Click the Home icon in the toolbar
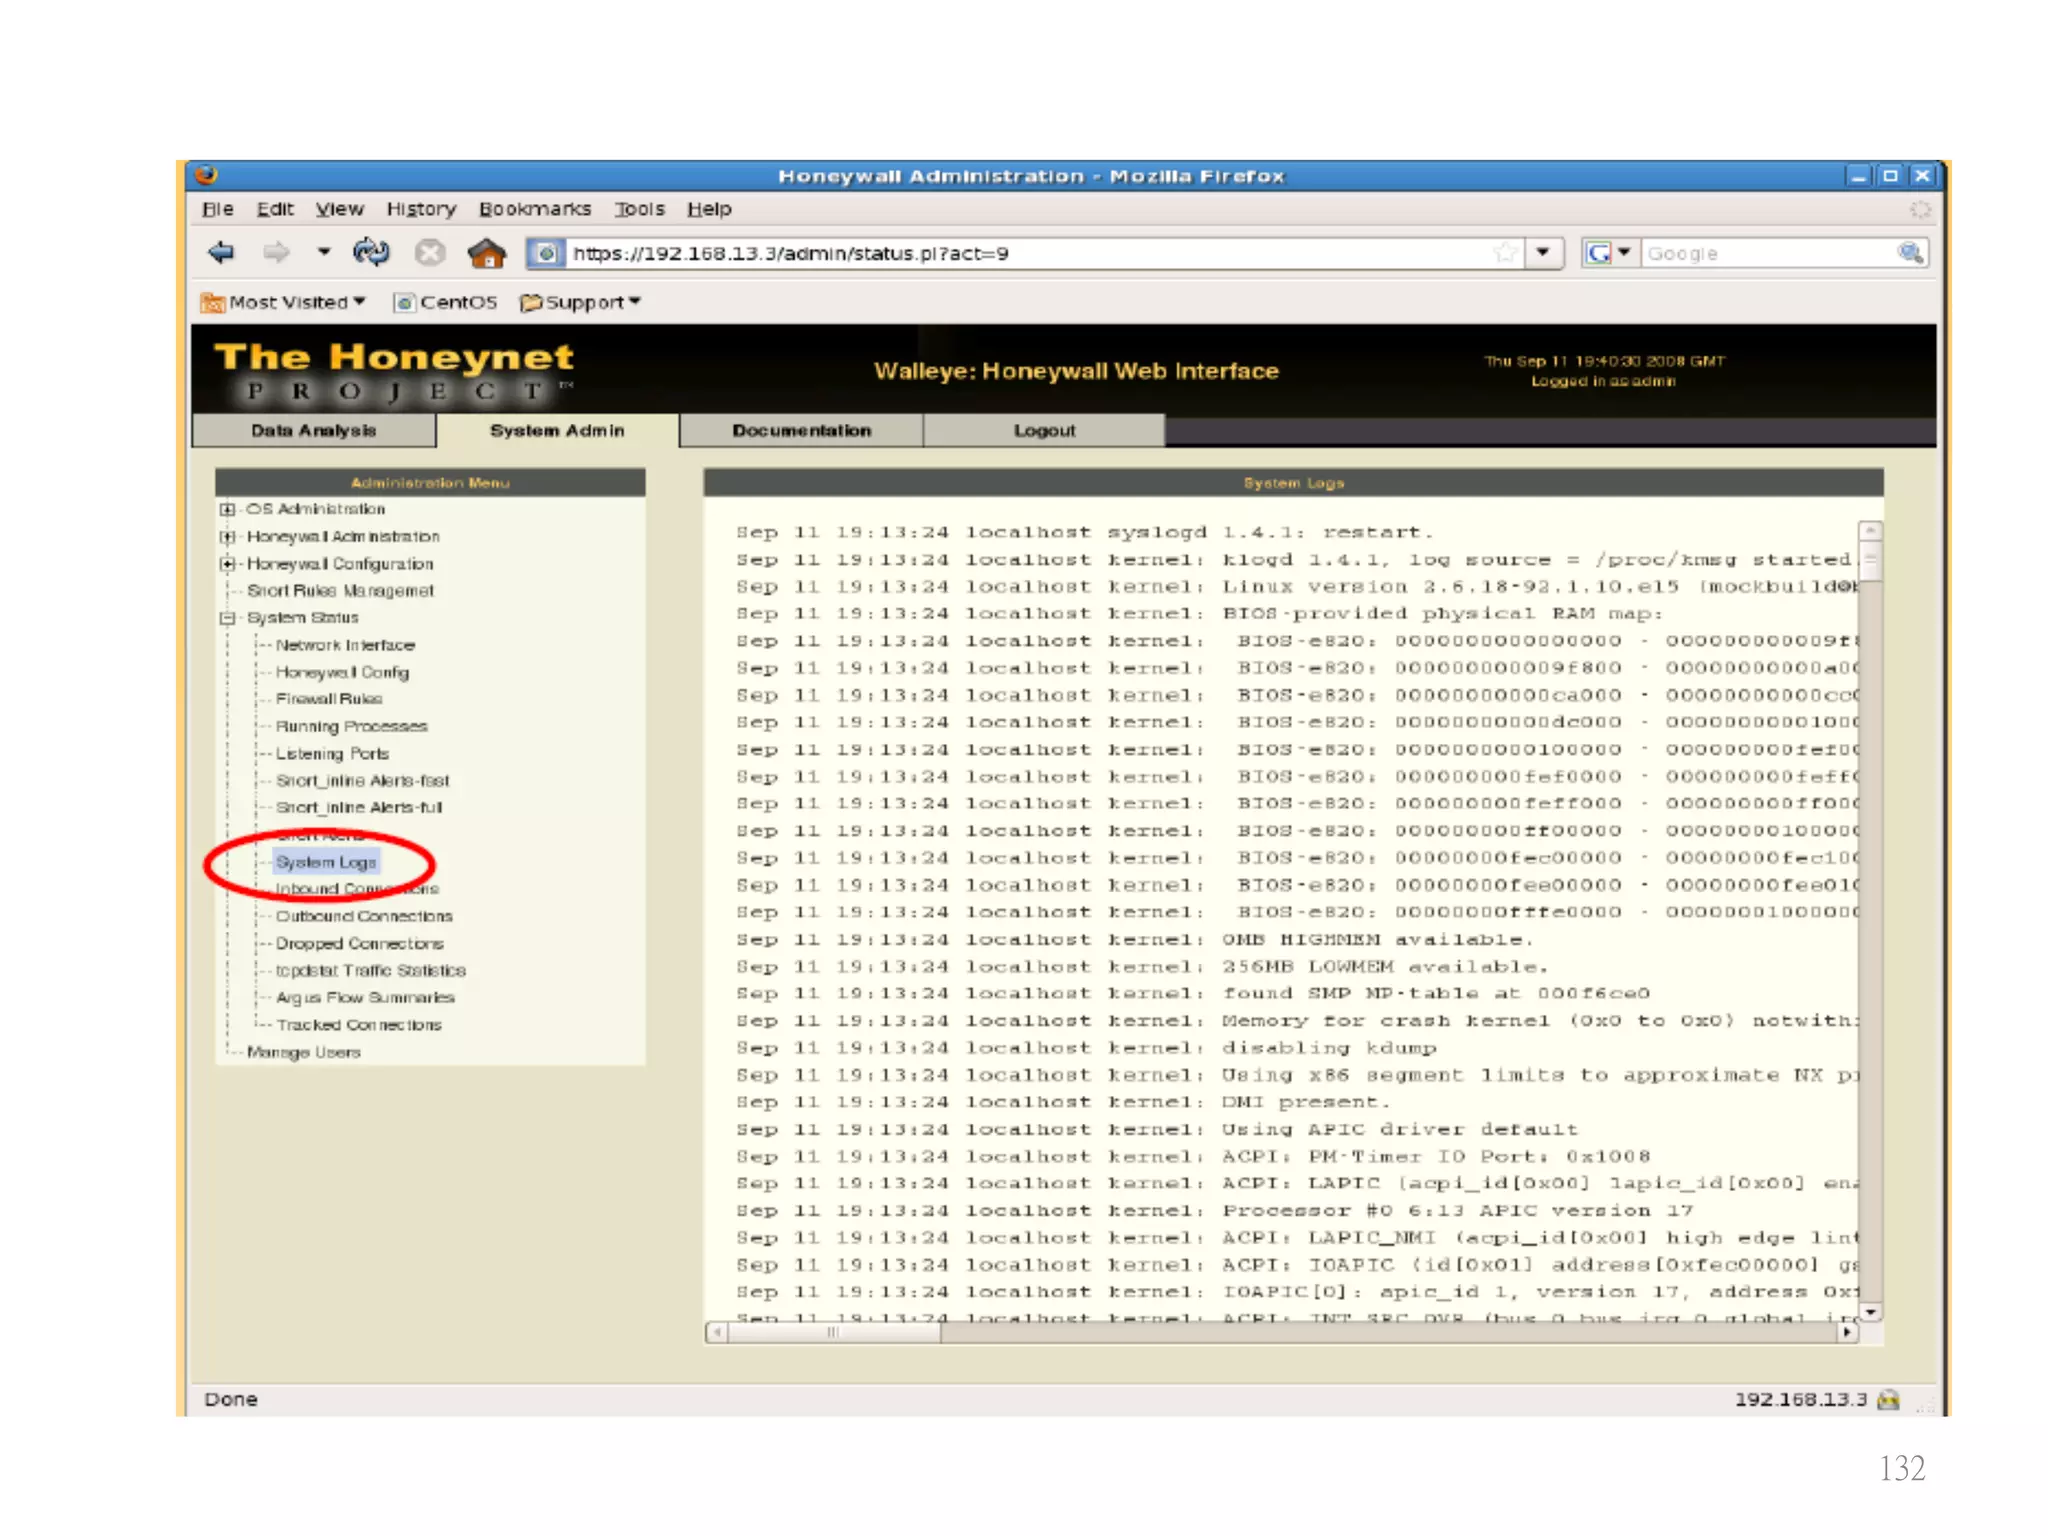The width and height of the screenshot is (2048, 1536). point(486,253)
